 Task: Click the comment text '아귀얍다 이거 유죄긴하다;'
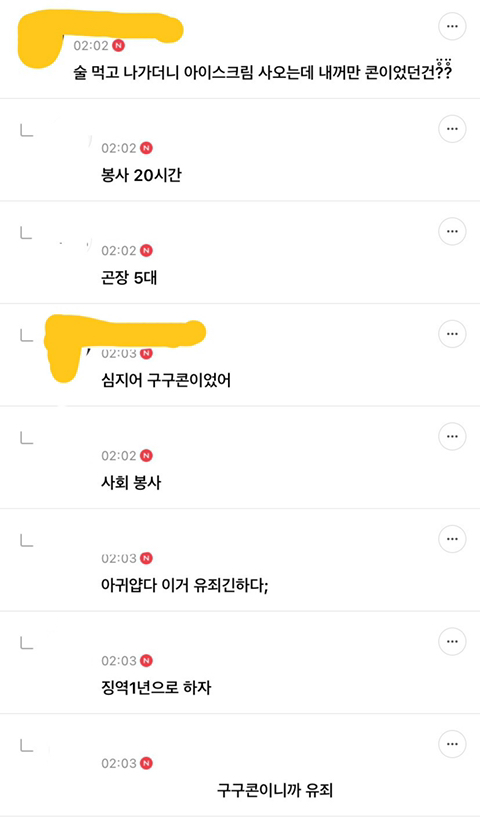coord(185,585)
